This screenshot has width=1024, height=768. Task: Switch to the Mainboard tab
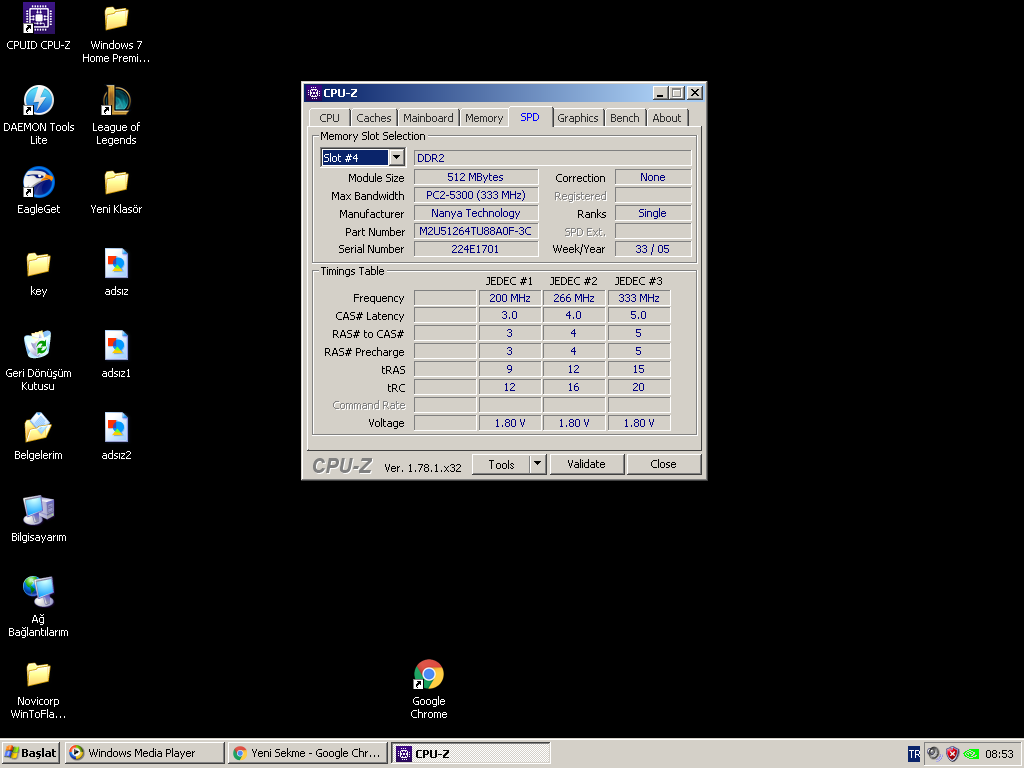pos(428,118)
